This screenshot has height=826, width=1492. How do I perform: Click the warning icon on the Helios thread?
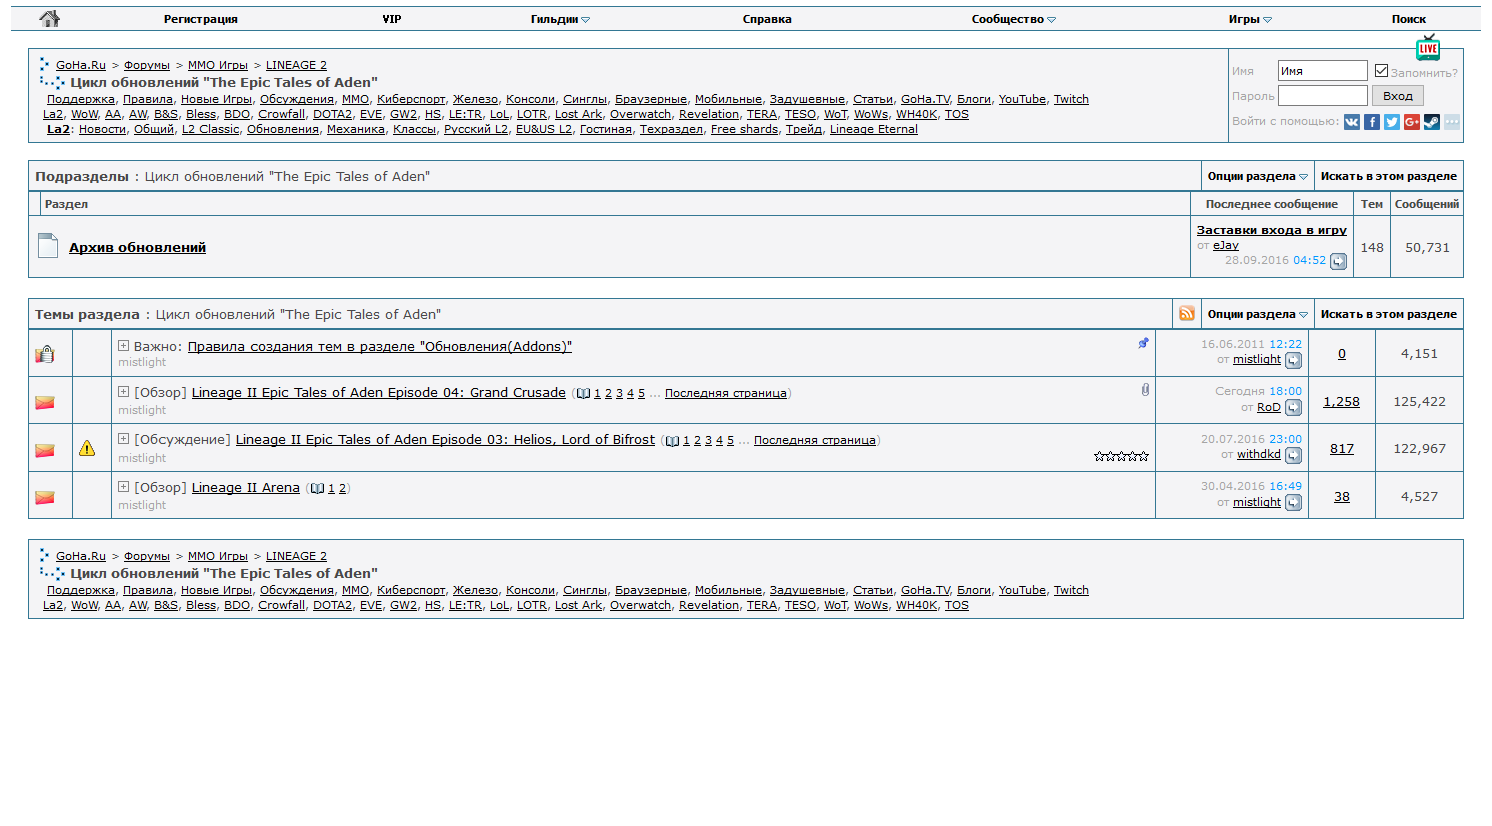tap(87, 449)
